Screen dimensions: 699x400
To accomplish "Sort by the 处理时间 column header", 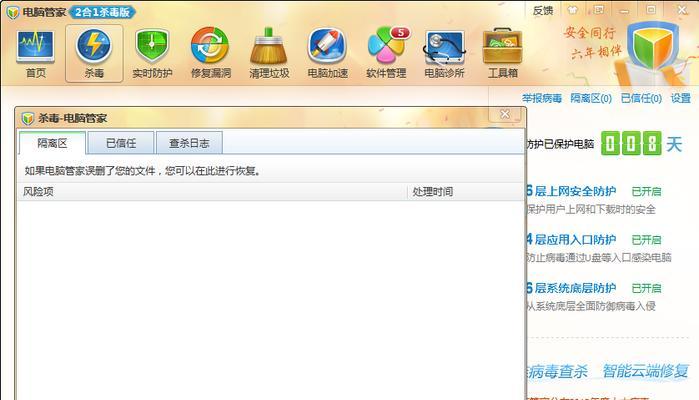I will [x=466, y=192].
